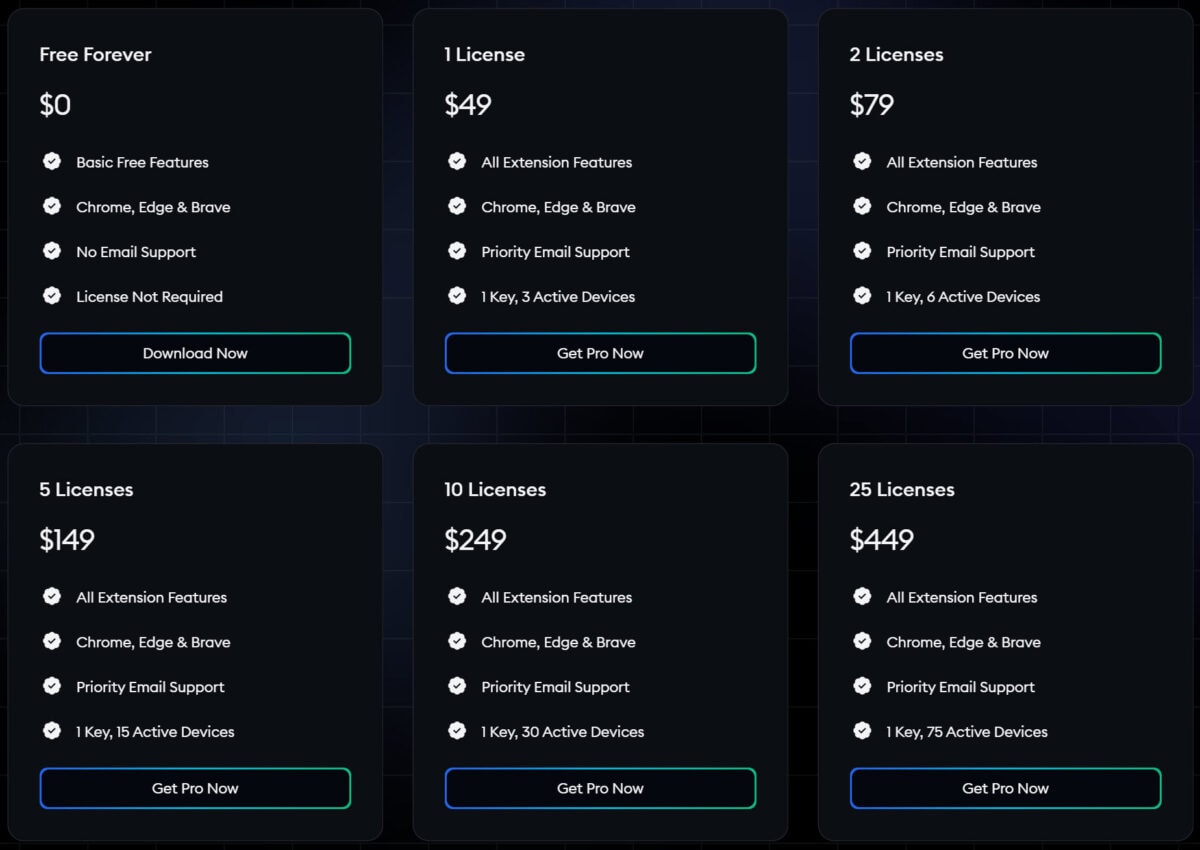This screenshot has width=1200, height=850.
Task: Click the $149 price in 5 Licenses card
Action: point(67,540)
